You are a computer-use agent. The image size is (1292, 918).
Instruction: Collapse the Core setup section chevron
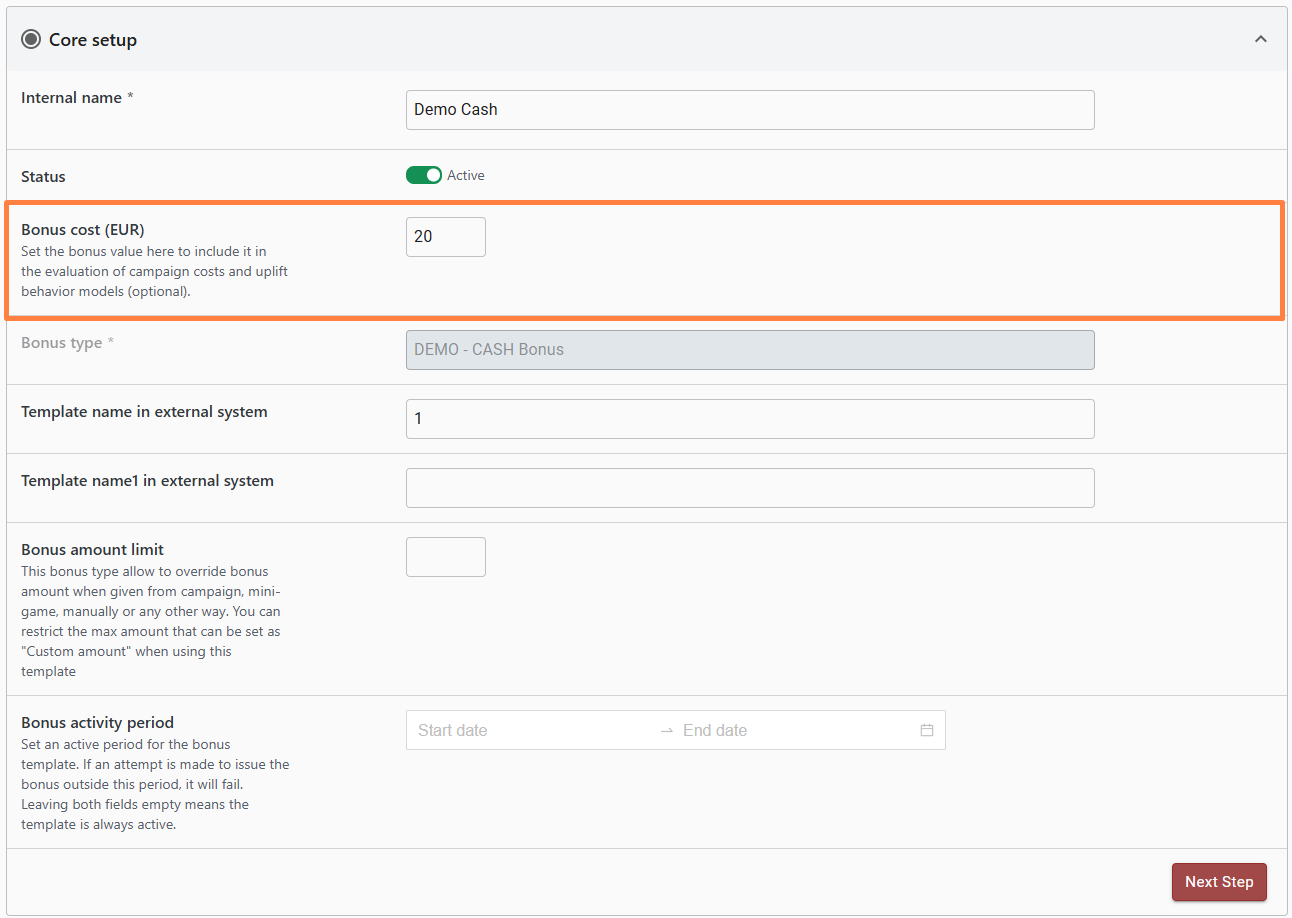[1260, 39]
